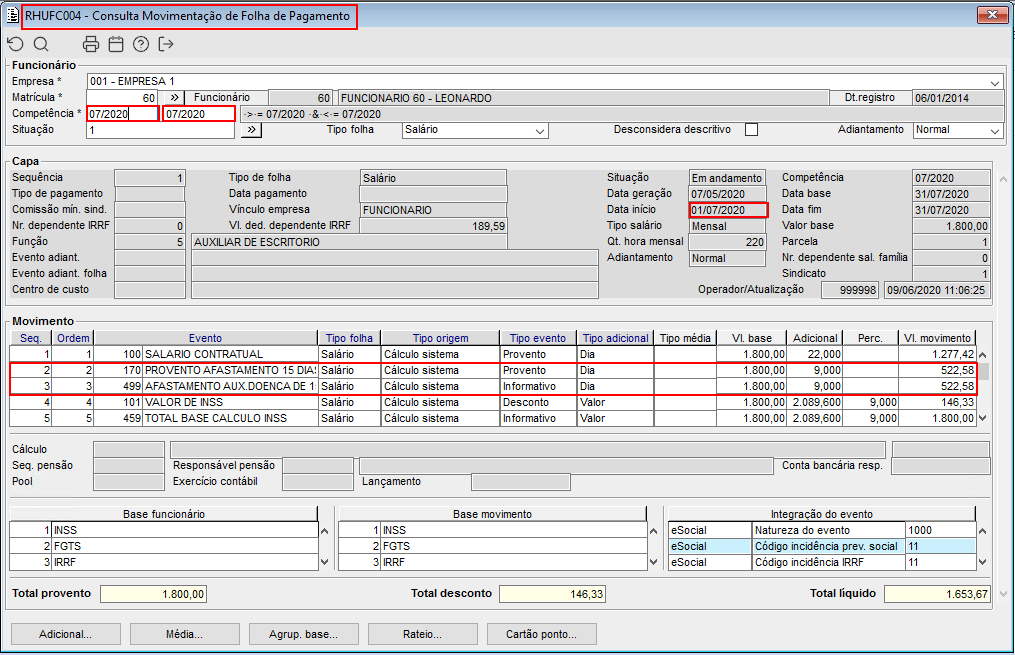Screen dimensions: 1015x655
Task: Open the Tipo folha dropdown
Action: point(540,131)
